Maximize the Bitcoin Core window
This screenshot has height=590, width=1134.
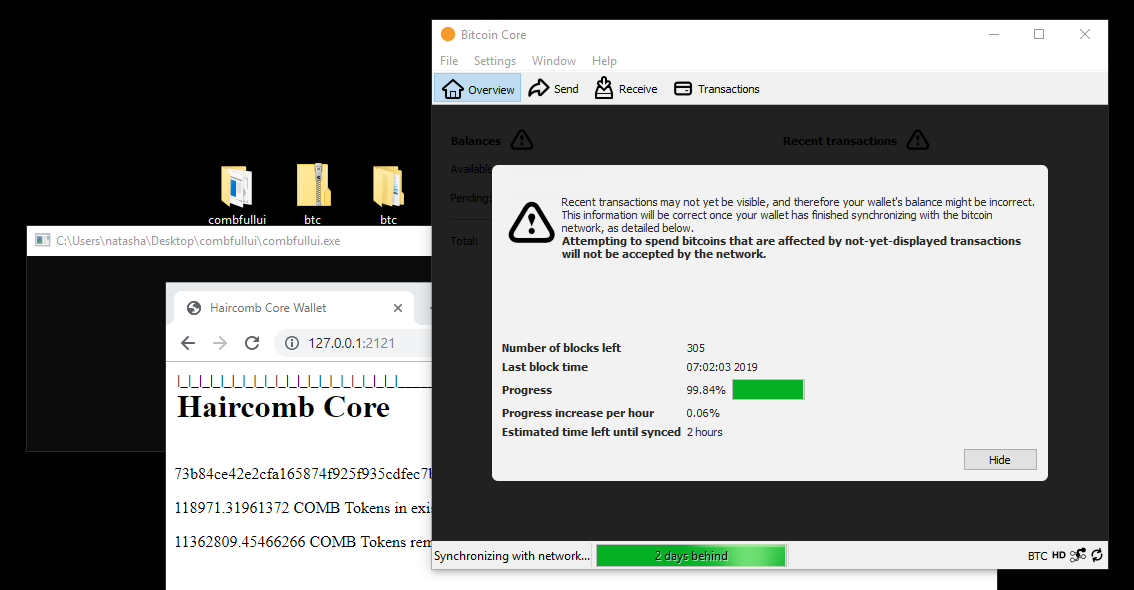point(1039,34)
